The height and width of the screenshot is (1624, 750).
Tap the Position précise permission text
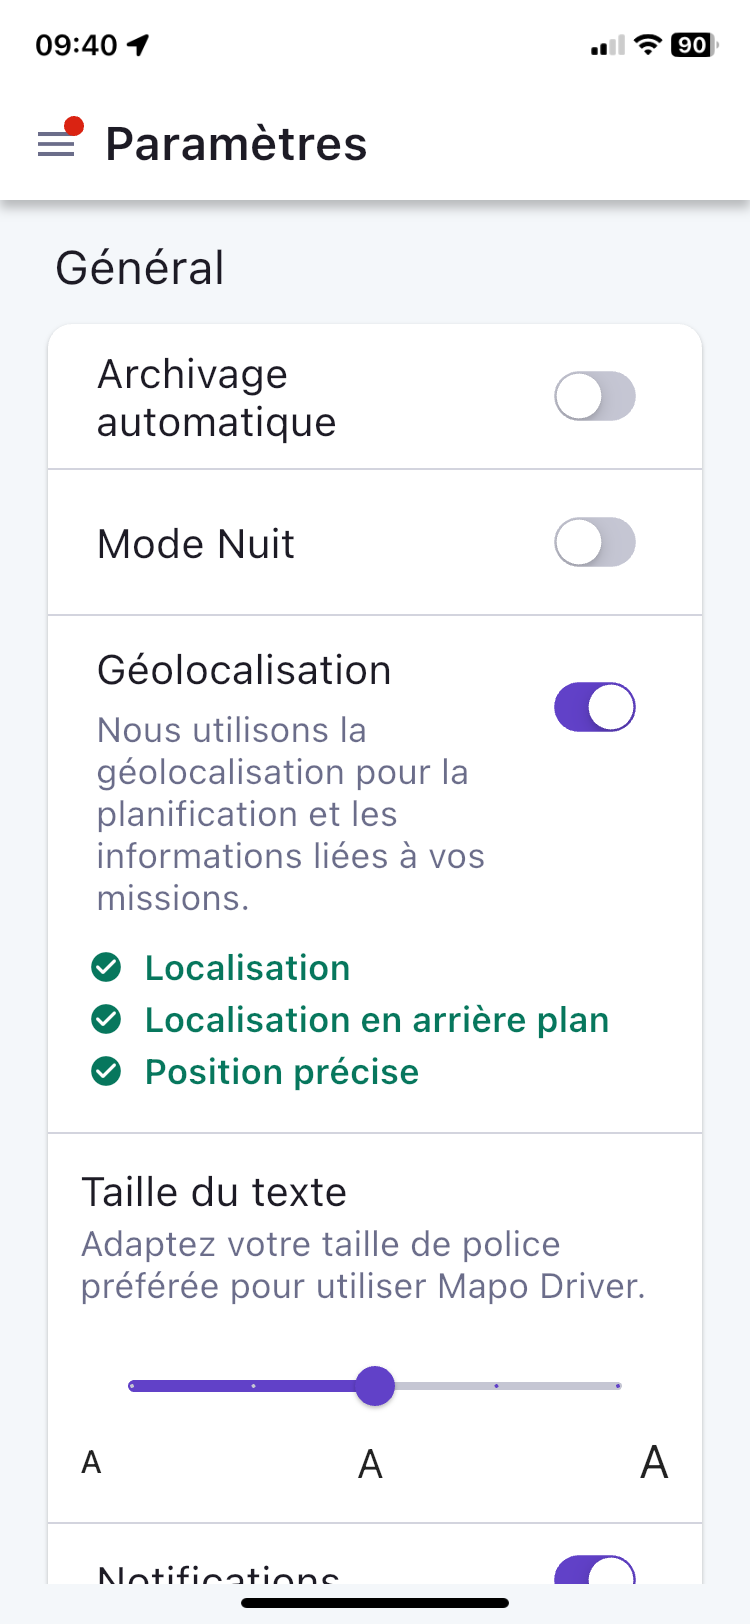(282, 1072)
